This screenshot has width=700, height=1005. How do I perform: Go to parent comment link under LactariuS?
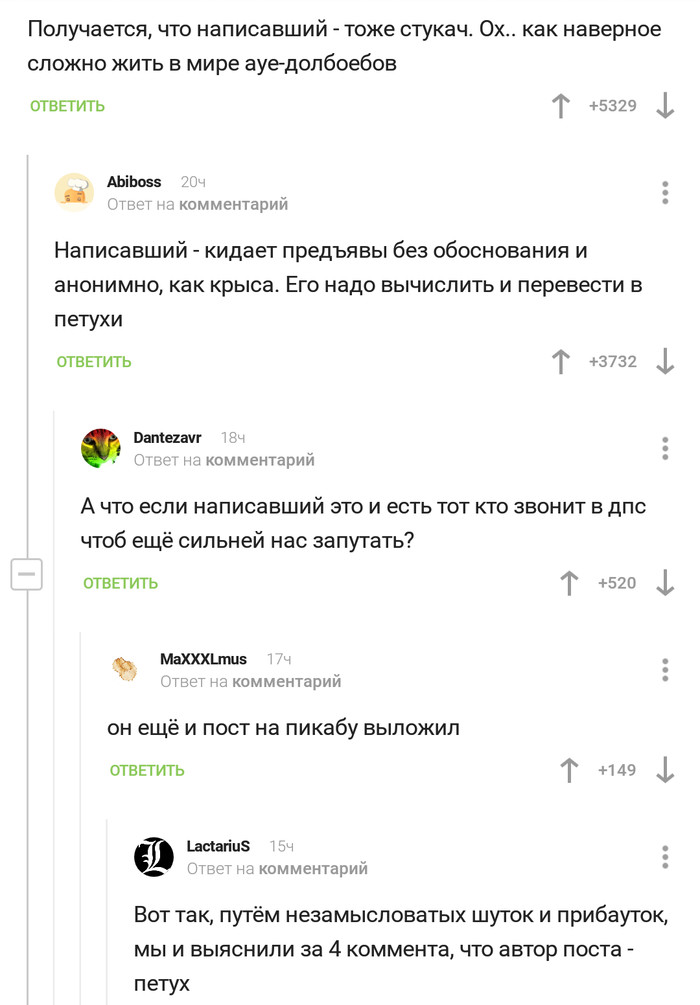click(313, 869)
